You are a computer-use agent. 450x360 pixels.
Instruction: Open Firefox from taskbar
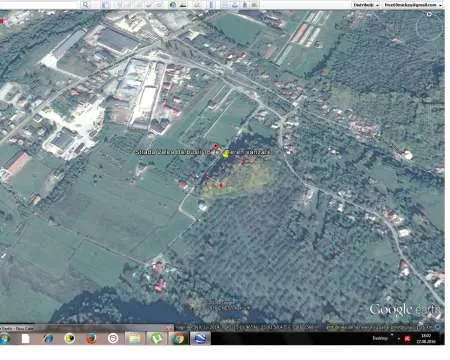tap(91, 339)
